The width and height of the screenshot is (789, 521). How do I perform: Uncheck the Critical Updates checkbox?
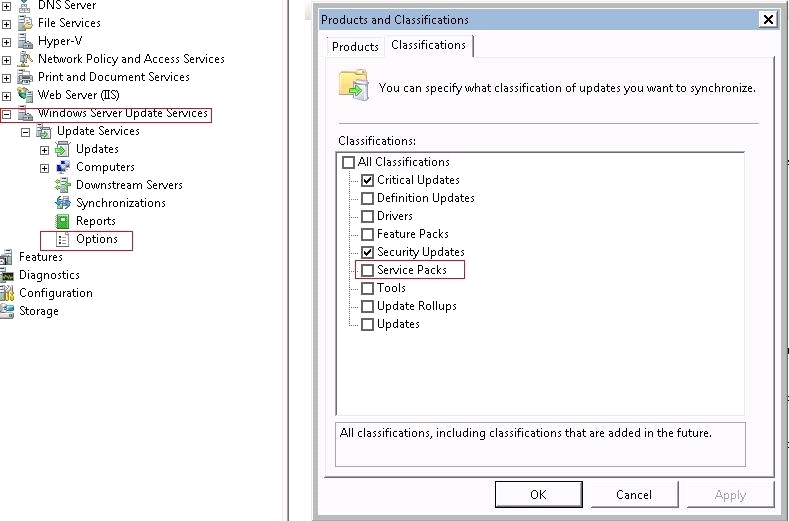coord(367,180)
